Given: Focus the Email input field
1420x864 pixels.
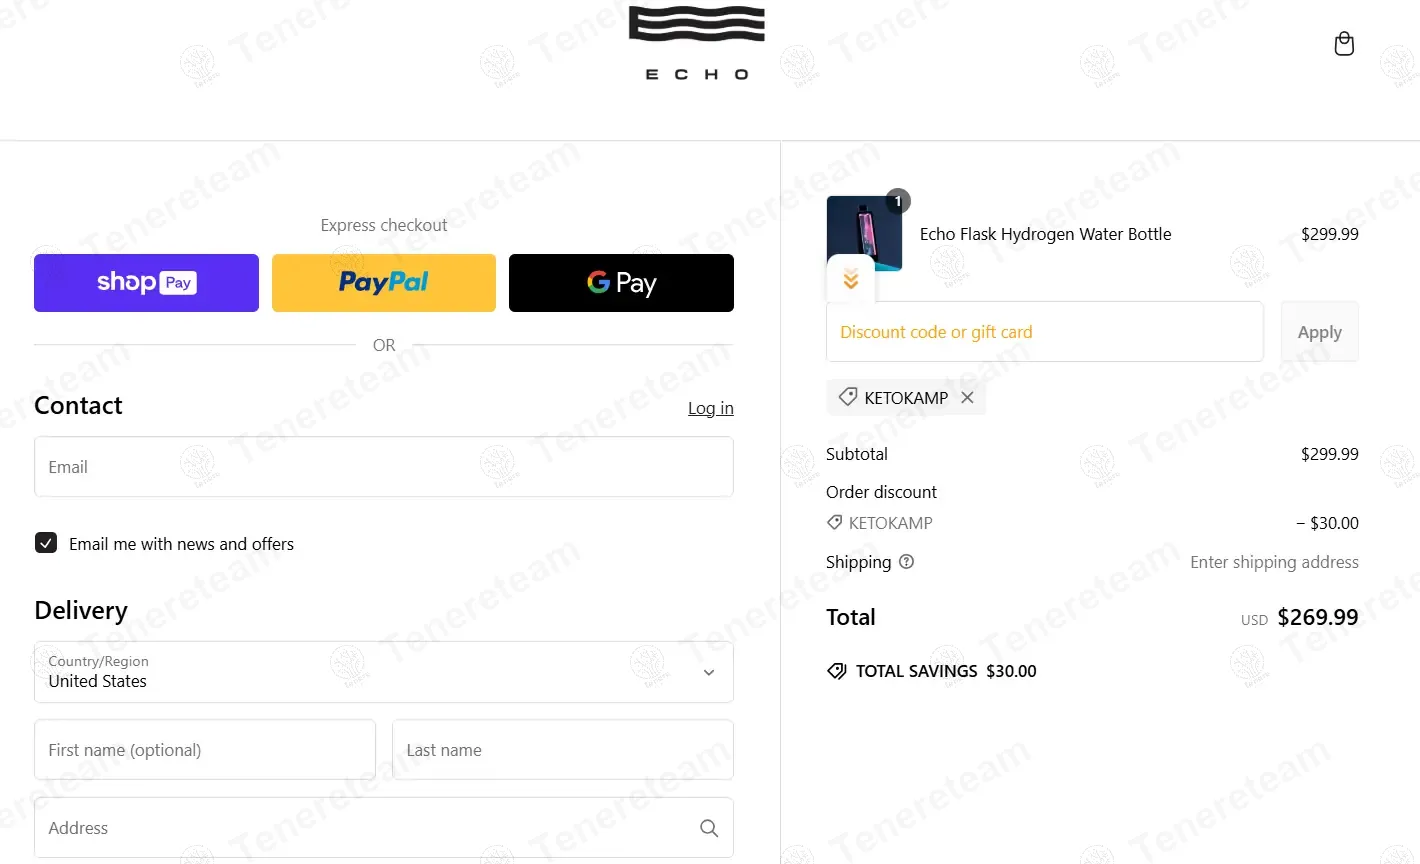Looking at the screenshot, I should (384, 467).
